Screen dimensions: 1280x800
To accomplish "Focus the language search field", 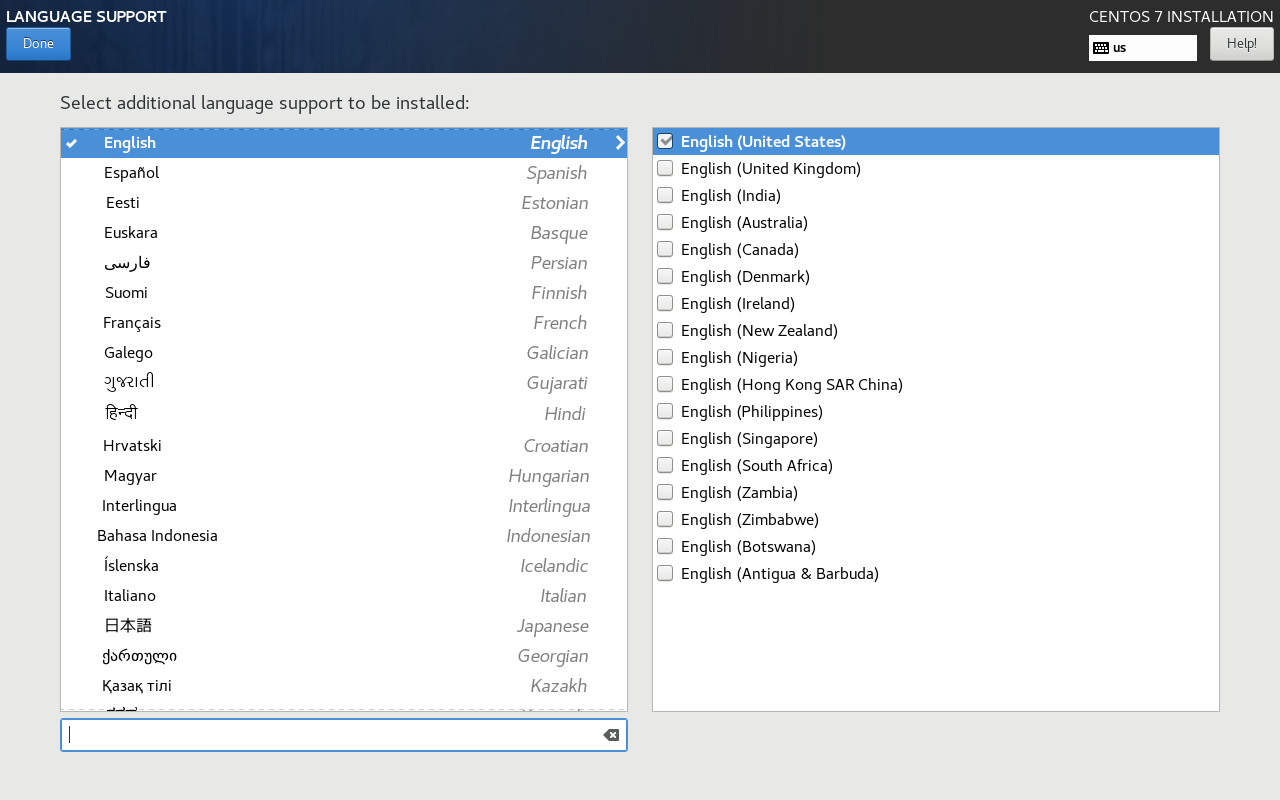I will (344, 735).
